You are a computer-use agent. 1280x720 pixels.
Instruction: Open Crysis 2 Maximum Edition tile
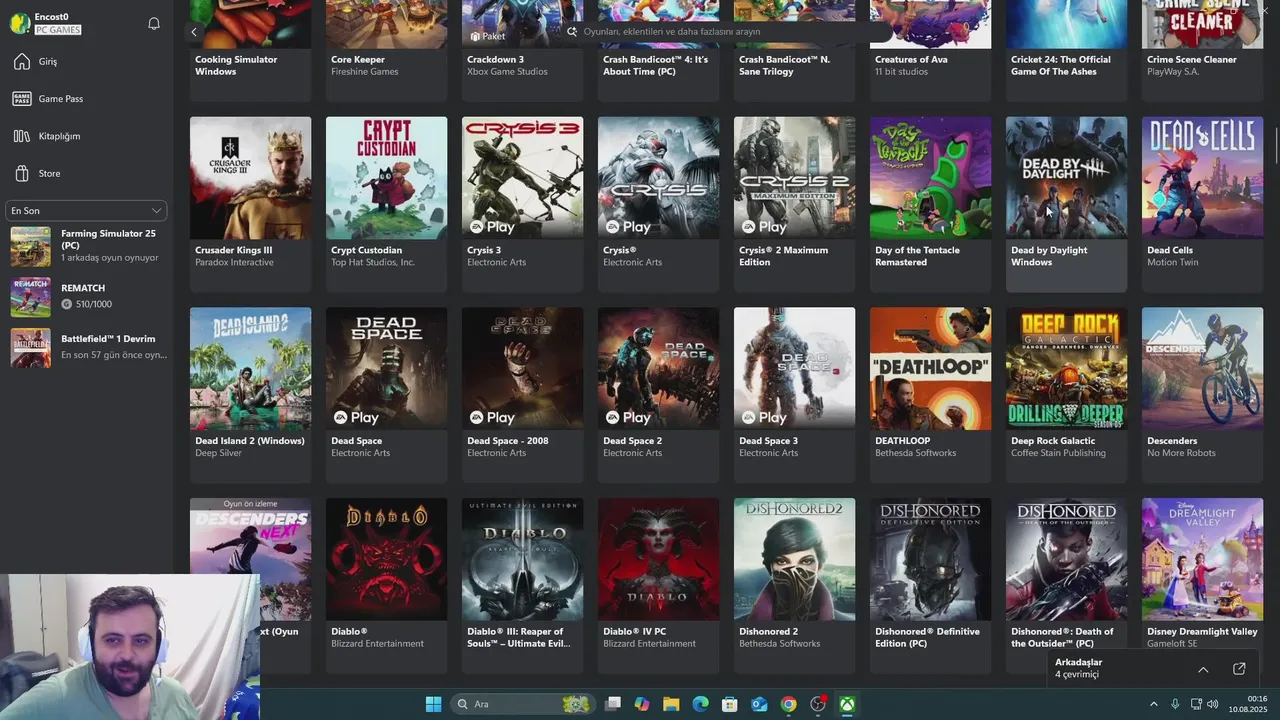(794, 204)
